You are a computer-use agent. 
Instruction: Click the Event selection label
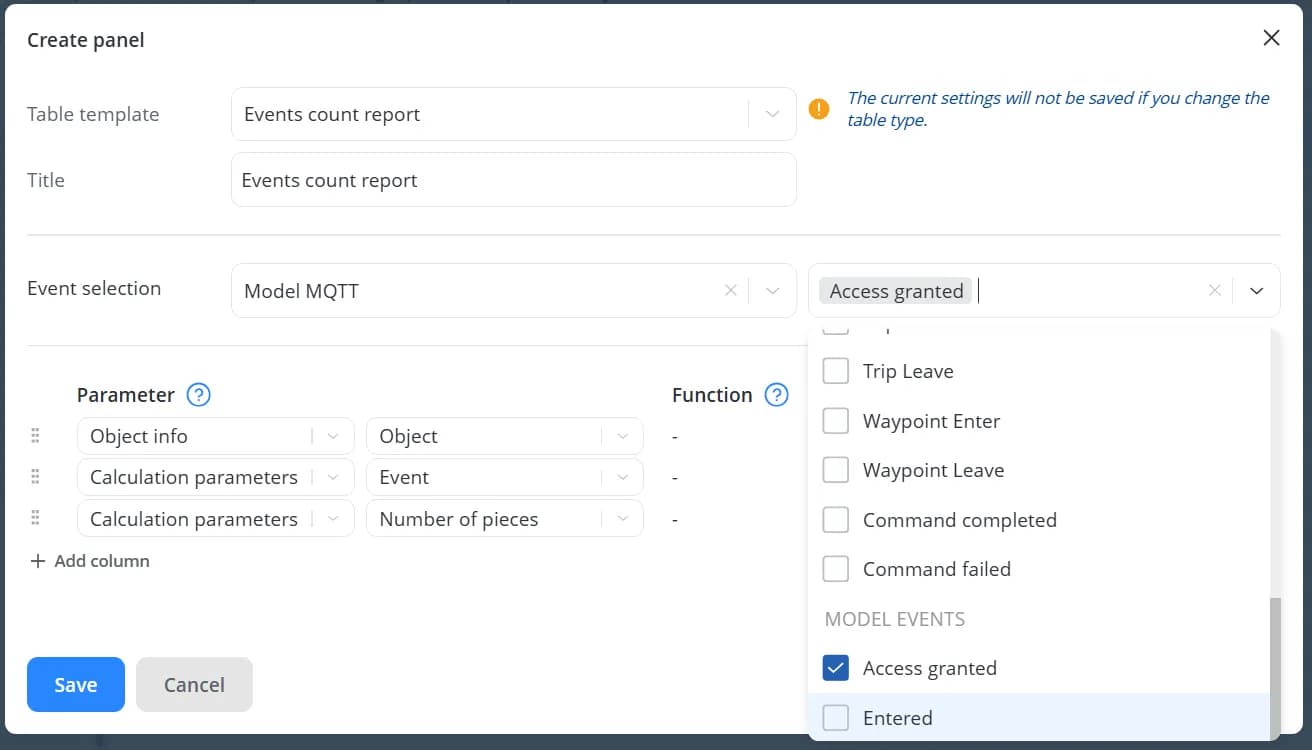tap(94, 288)
